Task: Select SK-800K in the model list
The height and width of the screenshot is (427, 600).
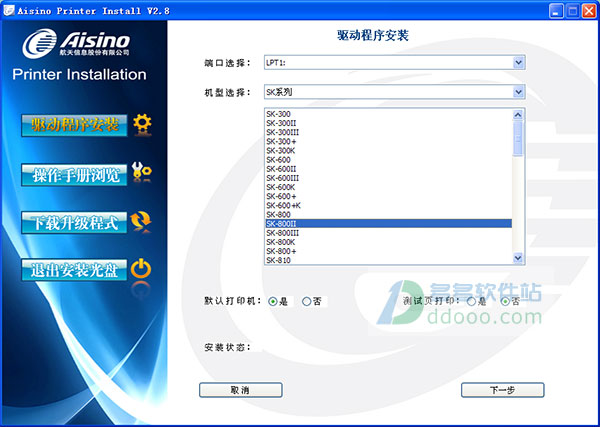Action: click(388, 242)
